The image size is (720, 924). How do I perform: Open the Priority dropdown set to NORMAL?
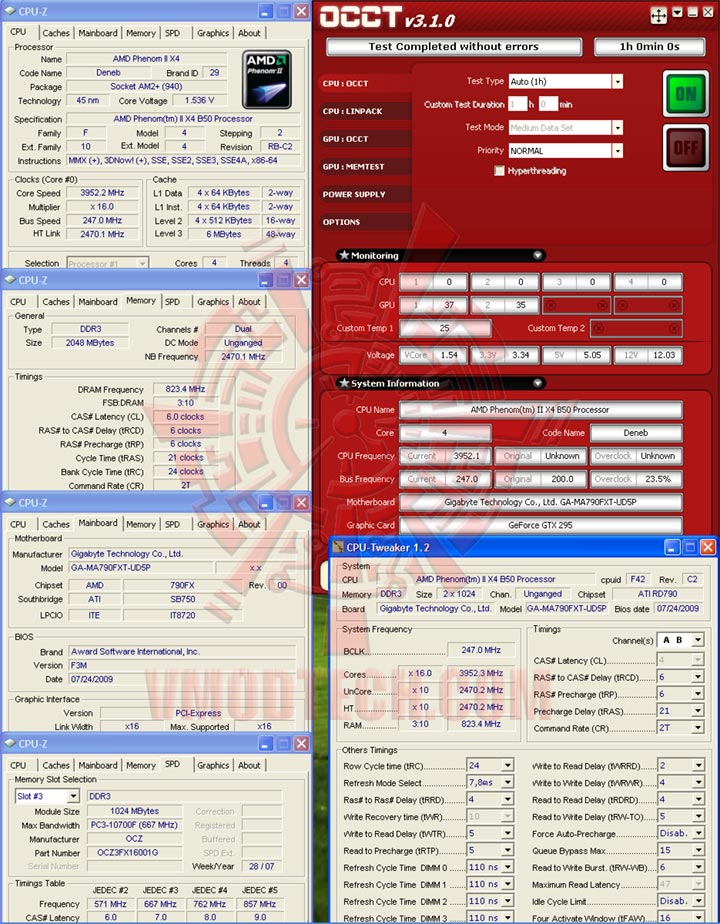pos(617,151)
